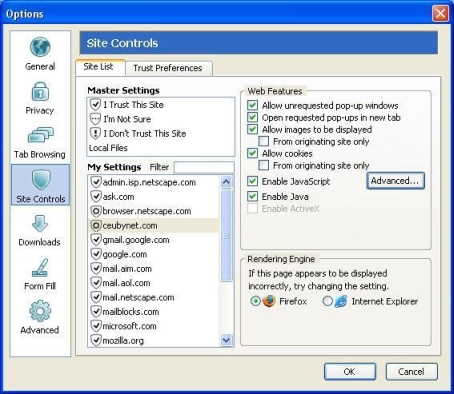Disable the Enable JavaScript checkbox
Screen dimensions: 454x394
tap(253, 181)
